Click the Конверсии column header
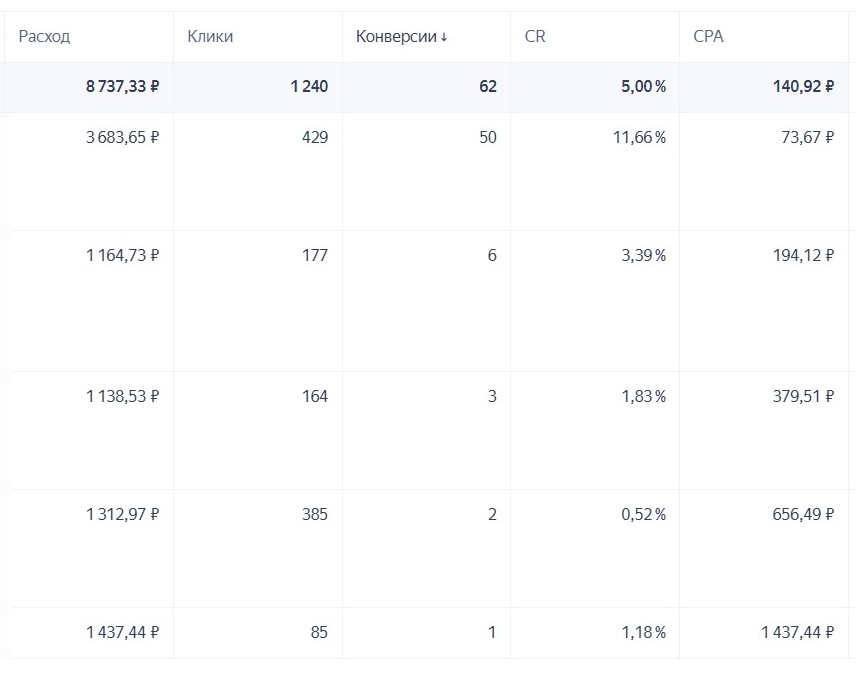Viewport: 856px width, 681px height. pos(396,37)
